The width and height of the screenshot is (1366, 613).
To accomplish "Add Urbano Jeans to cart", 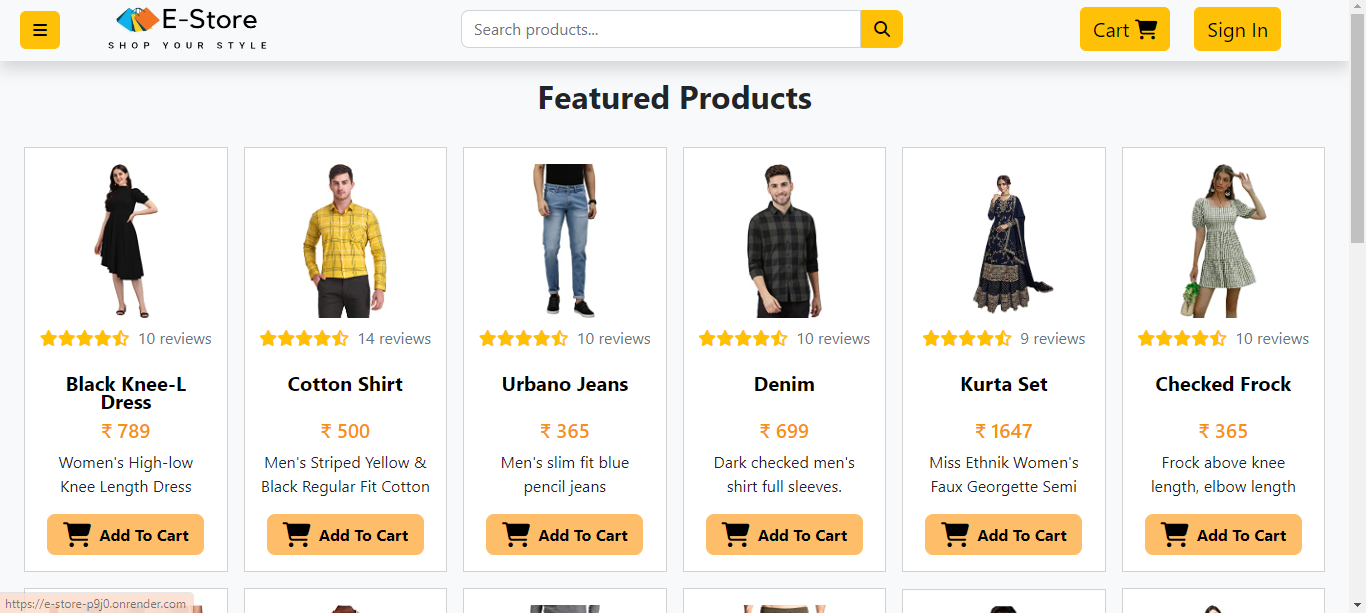I will pos(565,534).
